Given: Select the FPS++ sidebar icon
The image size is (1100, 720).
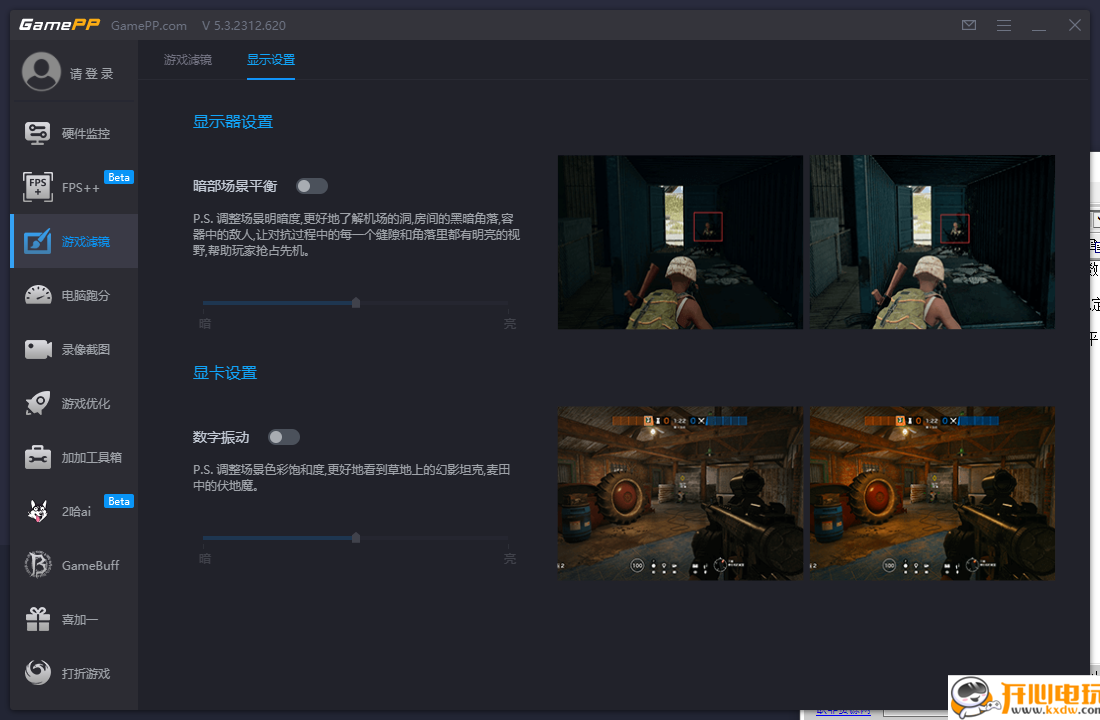Looking at the screenshot, I should coord(38,187).
